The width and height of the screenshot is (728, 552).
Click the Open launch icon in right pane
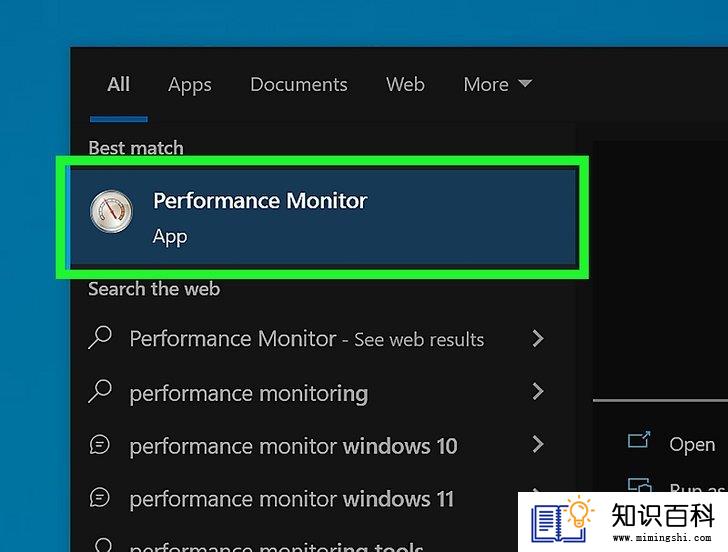coord(639,440)
